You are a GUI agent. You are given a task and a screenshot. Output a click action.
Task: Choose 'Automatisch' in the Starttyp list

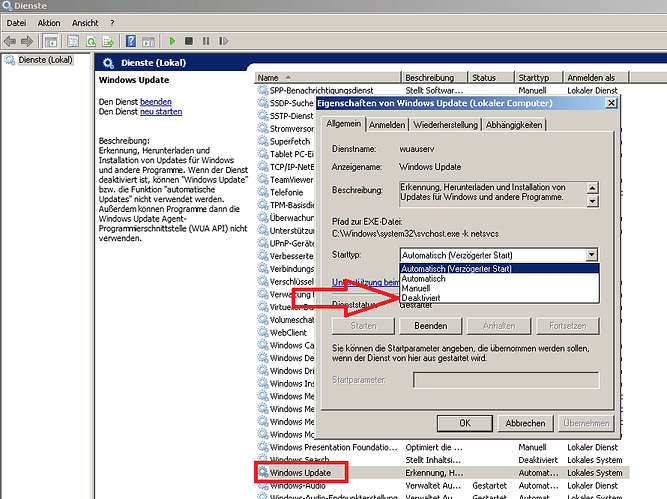point(499,279)
